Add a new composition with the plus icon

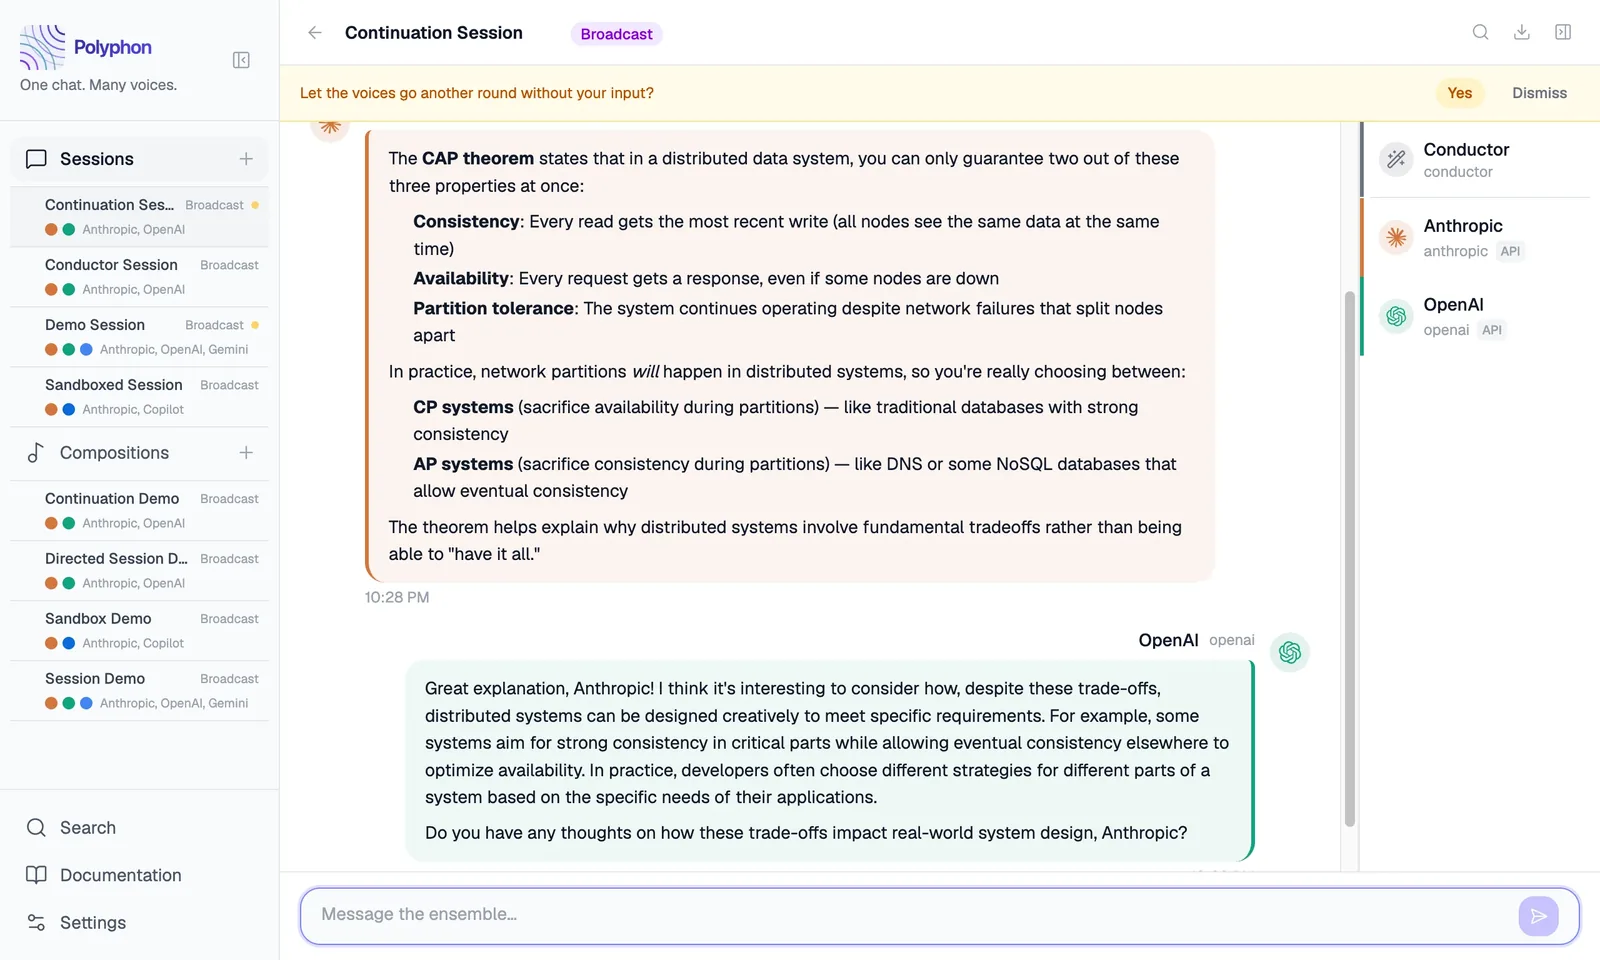coord(246,452)
